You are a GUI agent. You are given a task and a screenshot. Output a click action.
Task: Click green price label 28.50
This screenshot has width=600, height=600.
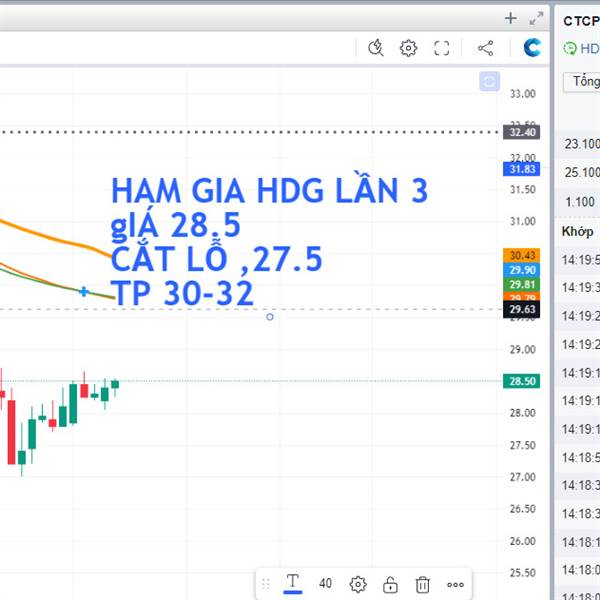[522, 381]
